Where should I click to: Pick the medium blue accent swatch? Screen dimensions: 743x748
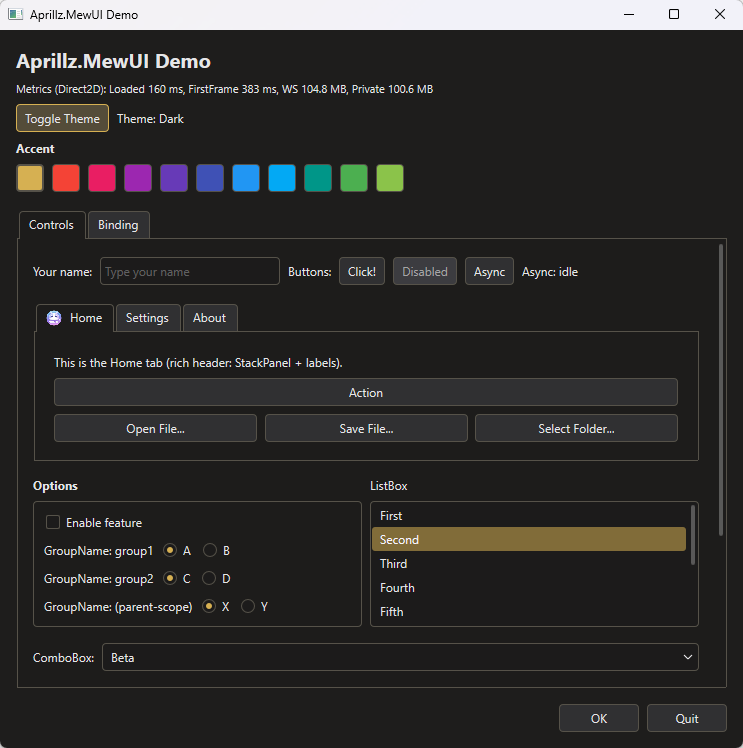pyautogui.click(x=246, y=178)
